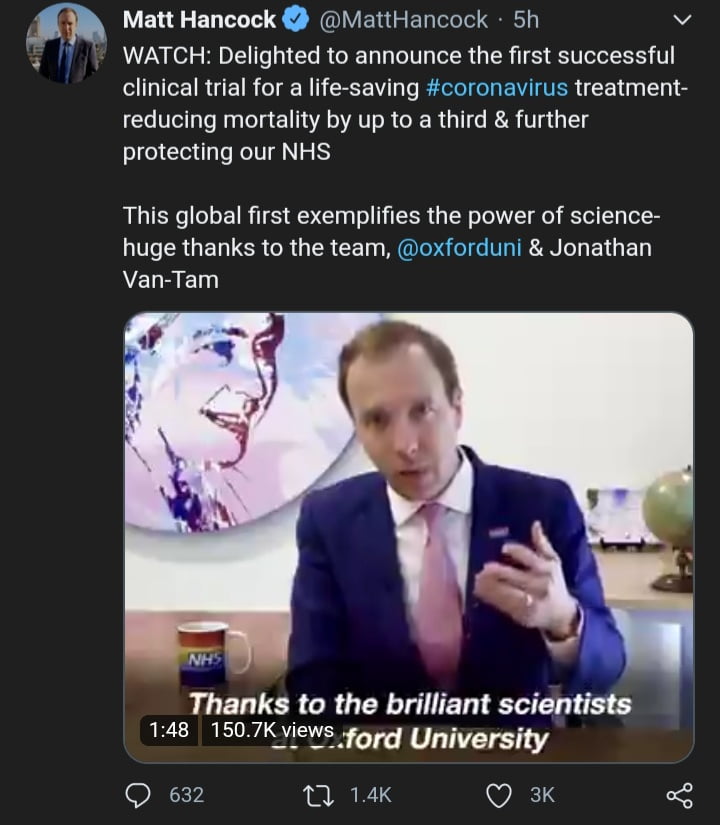Expand the tweet options chevron
Image resolution: width=720 pixels, height=825 pixels.
(684, 19)
